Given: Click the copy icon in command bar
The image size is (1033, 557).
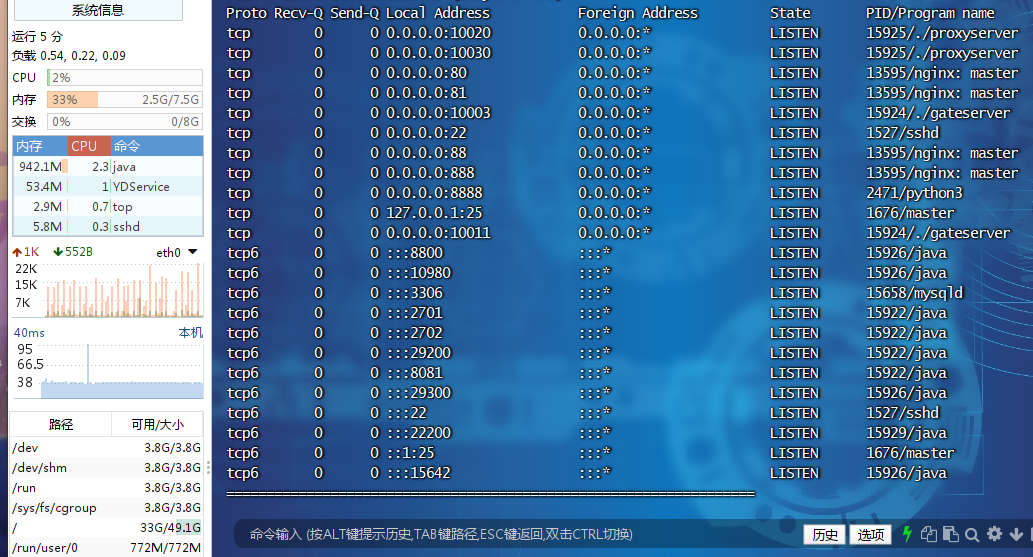Looking at the screenshot, I should (x=929, y=534).
